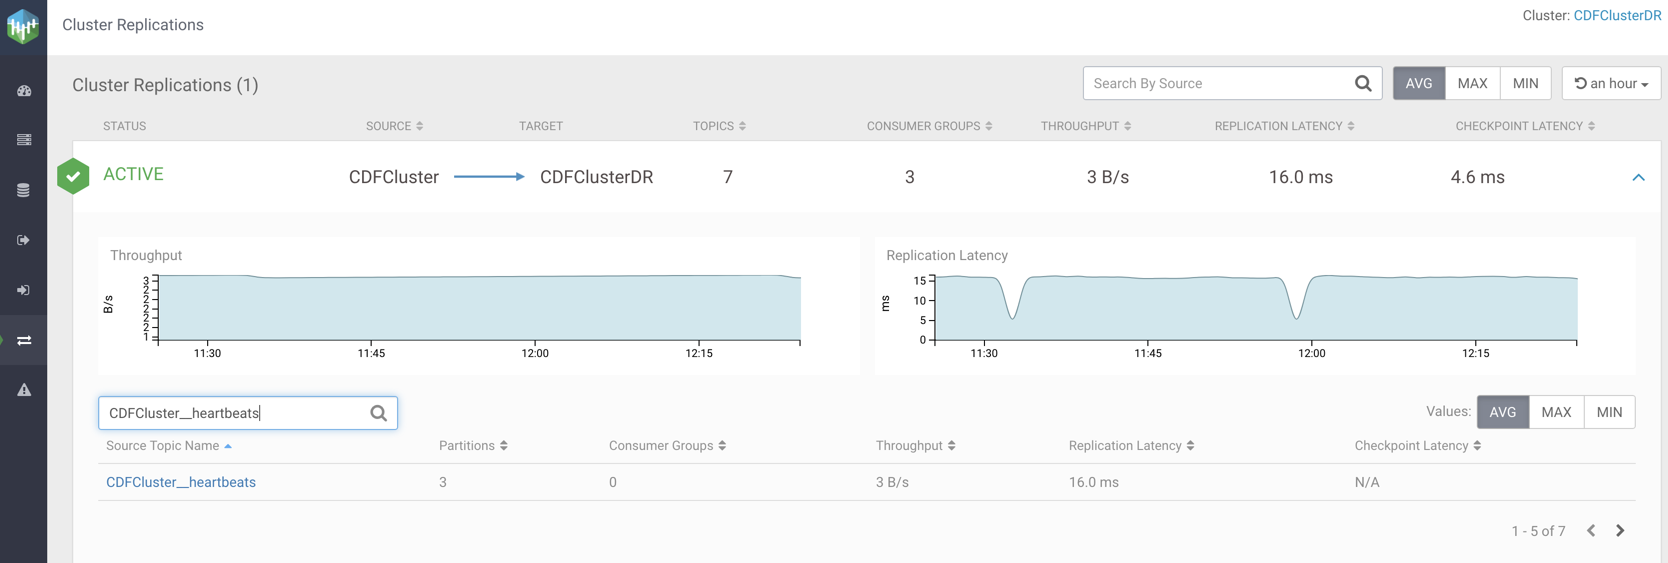Select top AVG aggregation toggle

[x=1418, y=84]
